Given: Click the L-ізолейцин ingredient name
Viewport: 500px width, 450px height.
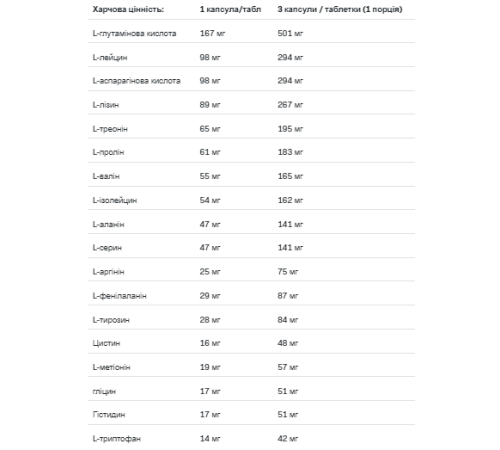Looking at the screenshot, I should 115,200.
